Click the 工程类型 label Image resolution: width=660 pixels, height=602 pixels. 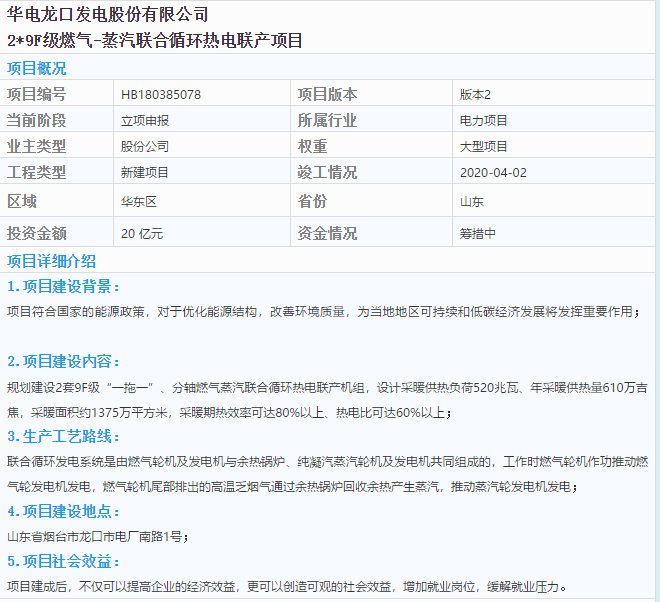tap(37, 172)
